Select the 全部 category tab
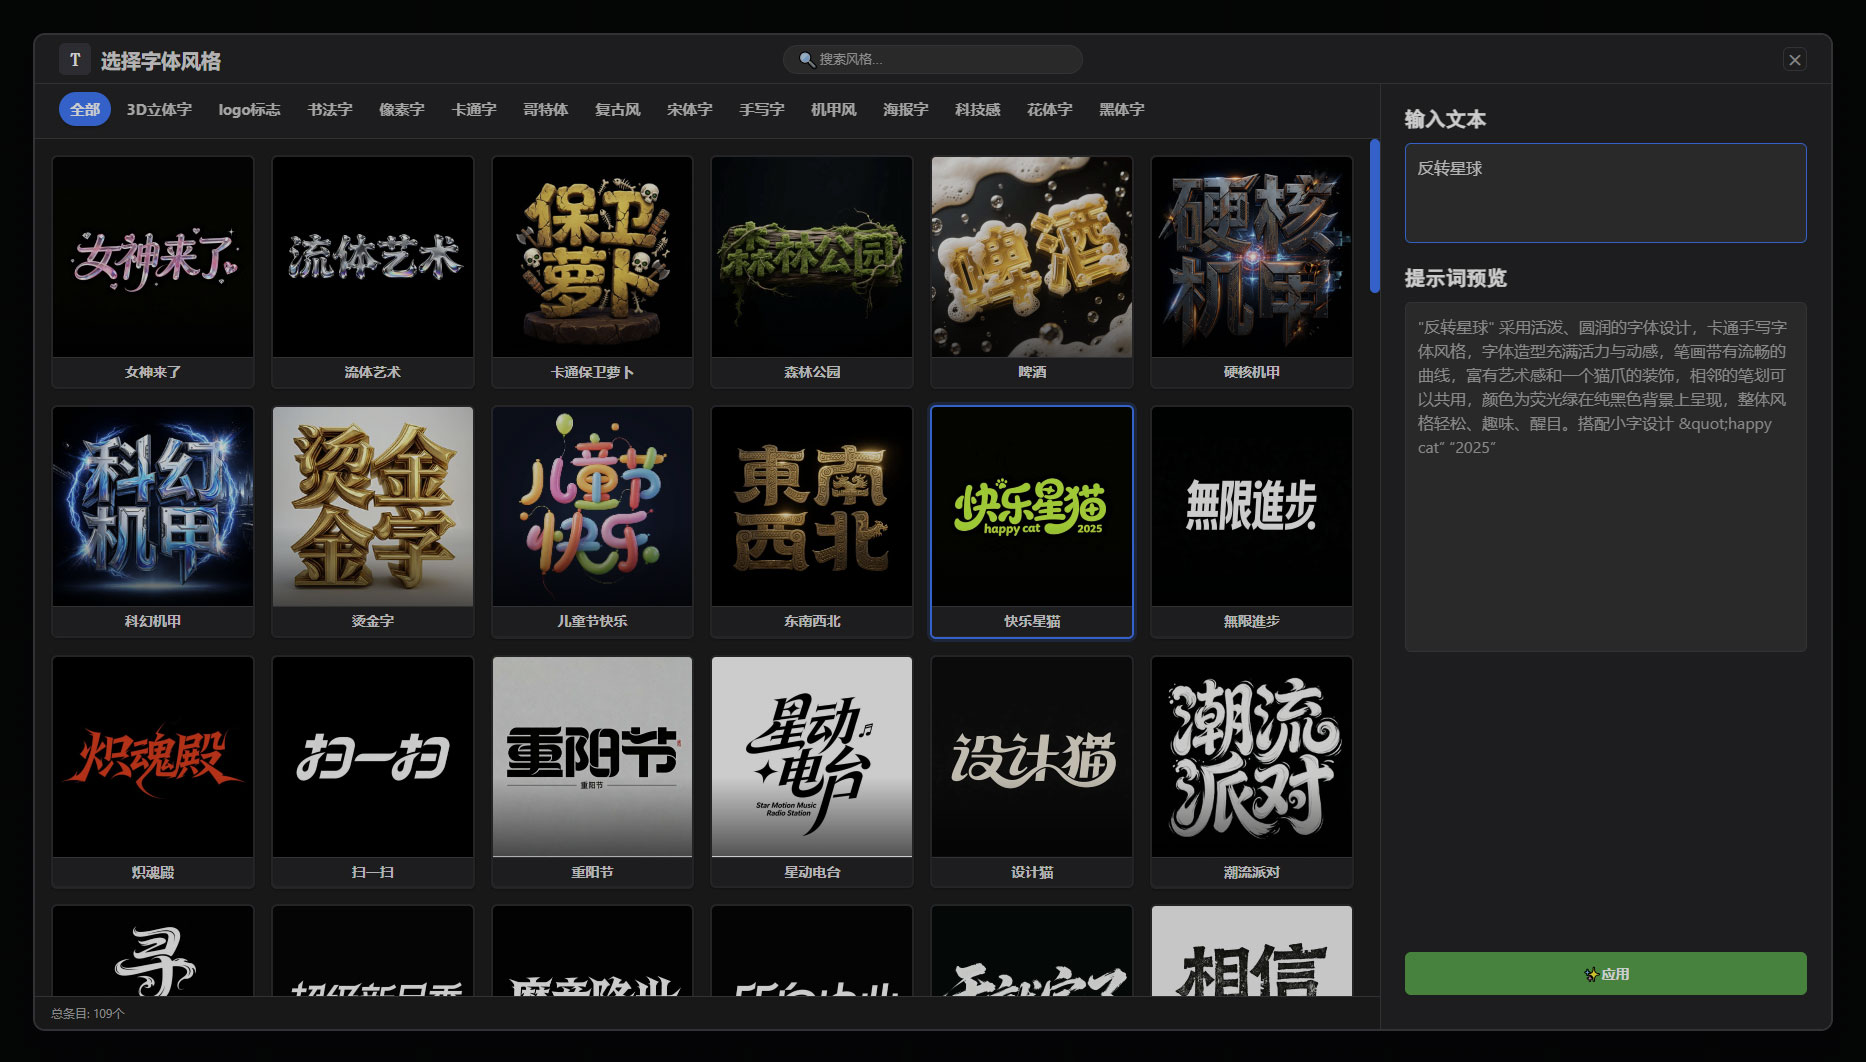The width and height of the screenshot is (1866, 1062). [x=85, y=110]
